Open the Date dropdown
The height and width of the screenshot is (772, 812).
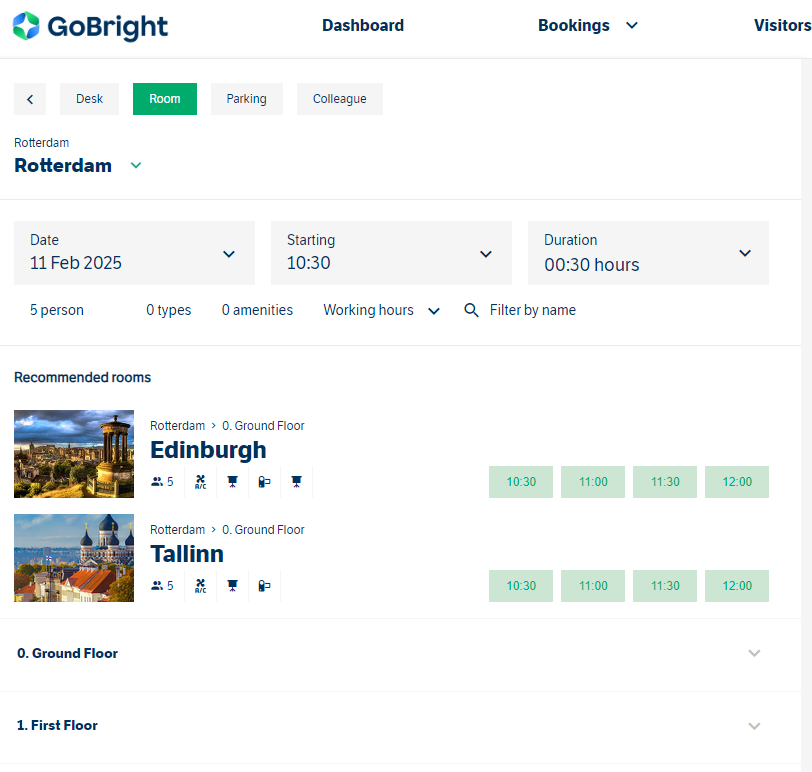[135, 253]
